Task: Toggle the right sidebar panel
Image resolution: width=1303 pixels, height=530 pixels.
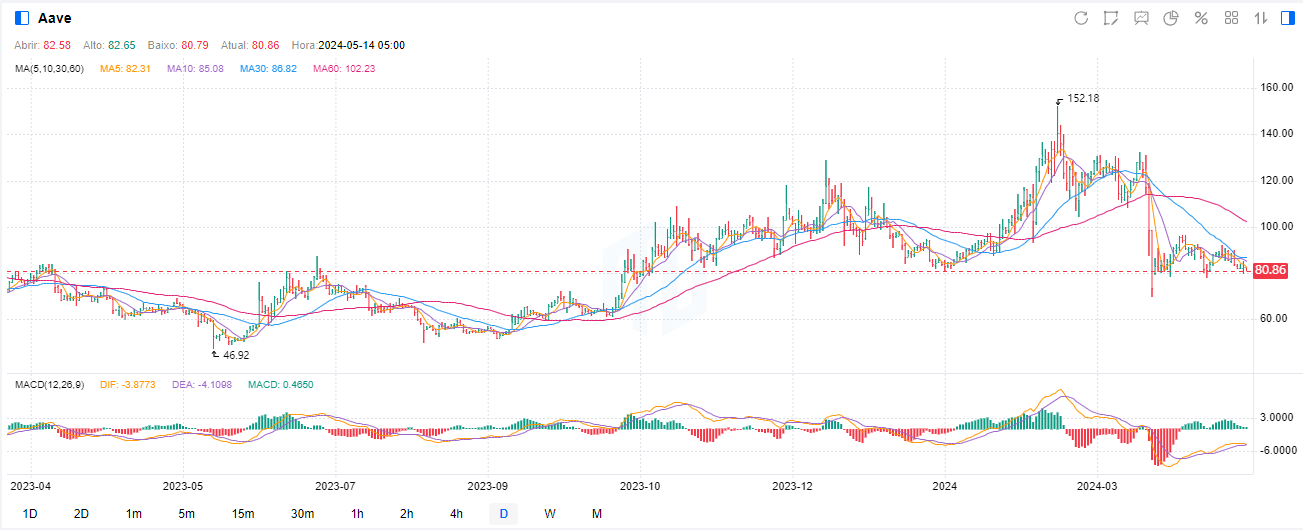Action: point(1288,18)
